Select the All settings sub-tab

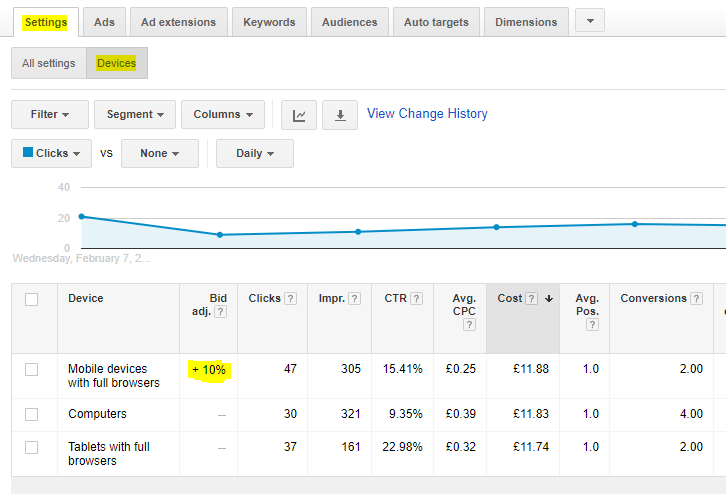(x=49, y=63)
